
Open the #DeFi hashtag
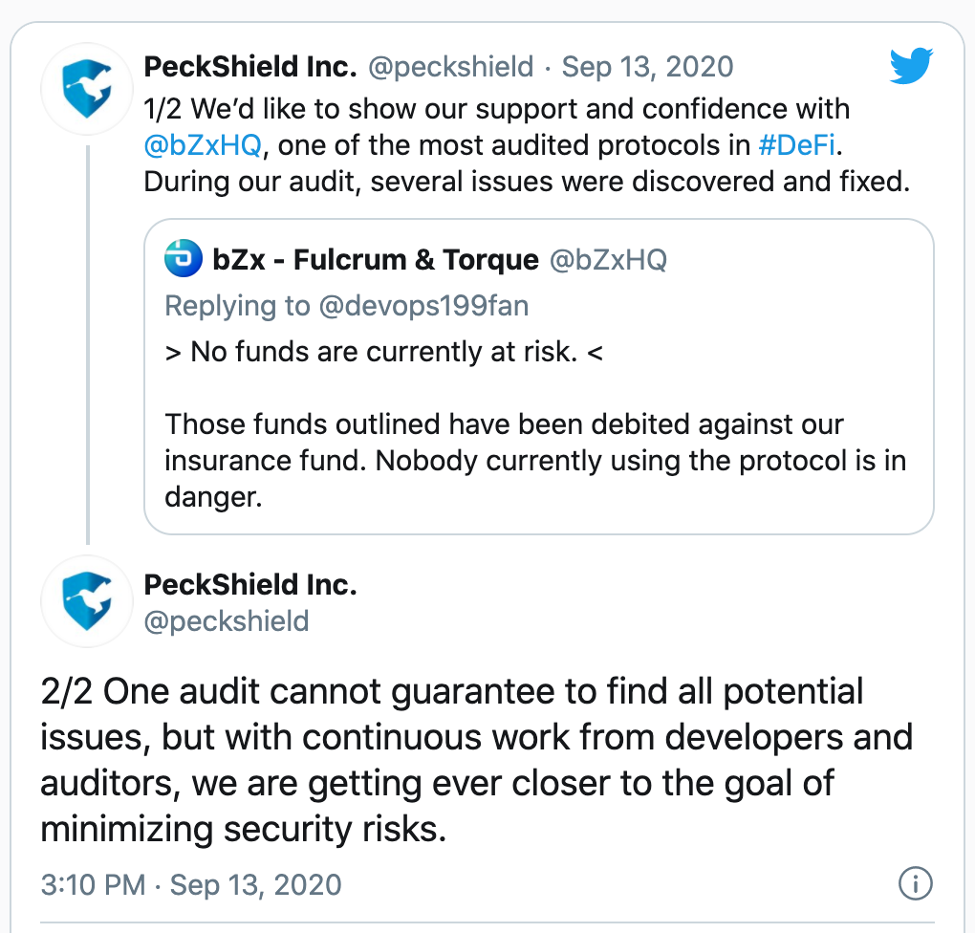point(797,146)
